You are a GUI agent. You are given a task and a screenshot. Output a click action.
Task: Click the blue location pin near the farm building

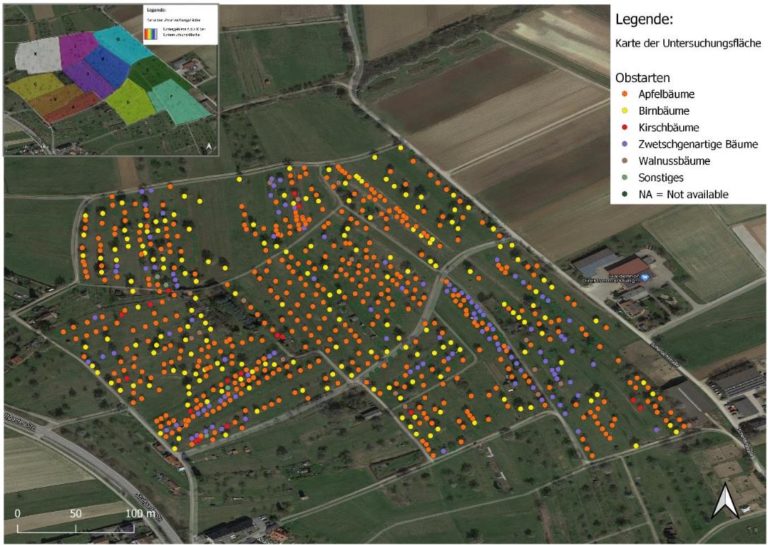646,277
